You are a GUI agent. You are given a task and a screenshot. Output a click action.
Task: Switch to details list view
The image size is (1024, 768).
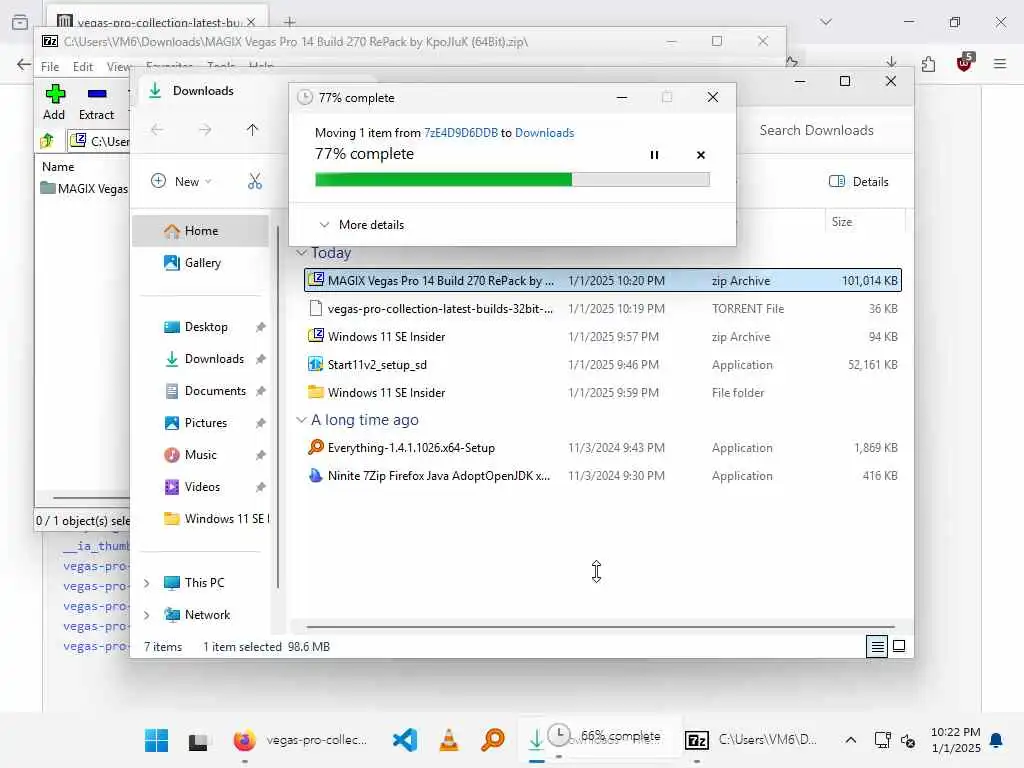point(877,647)
